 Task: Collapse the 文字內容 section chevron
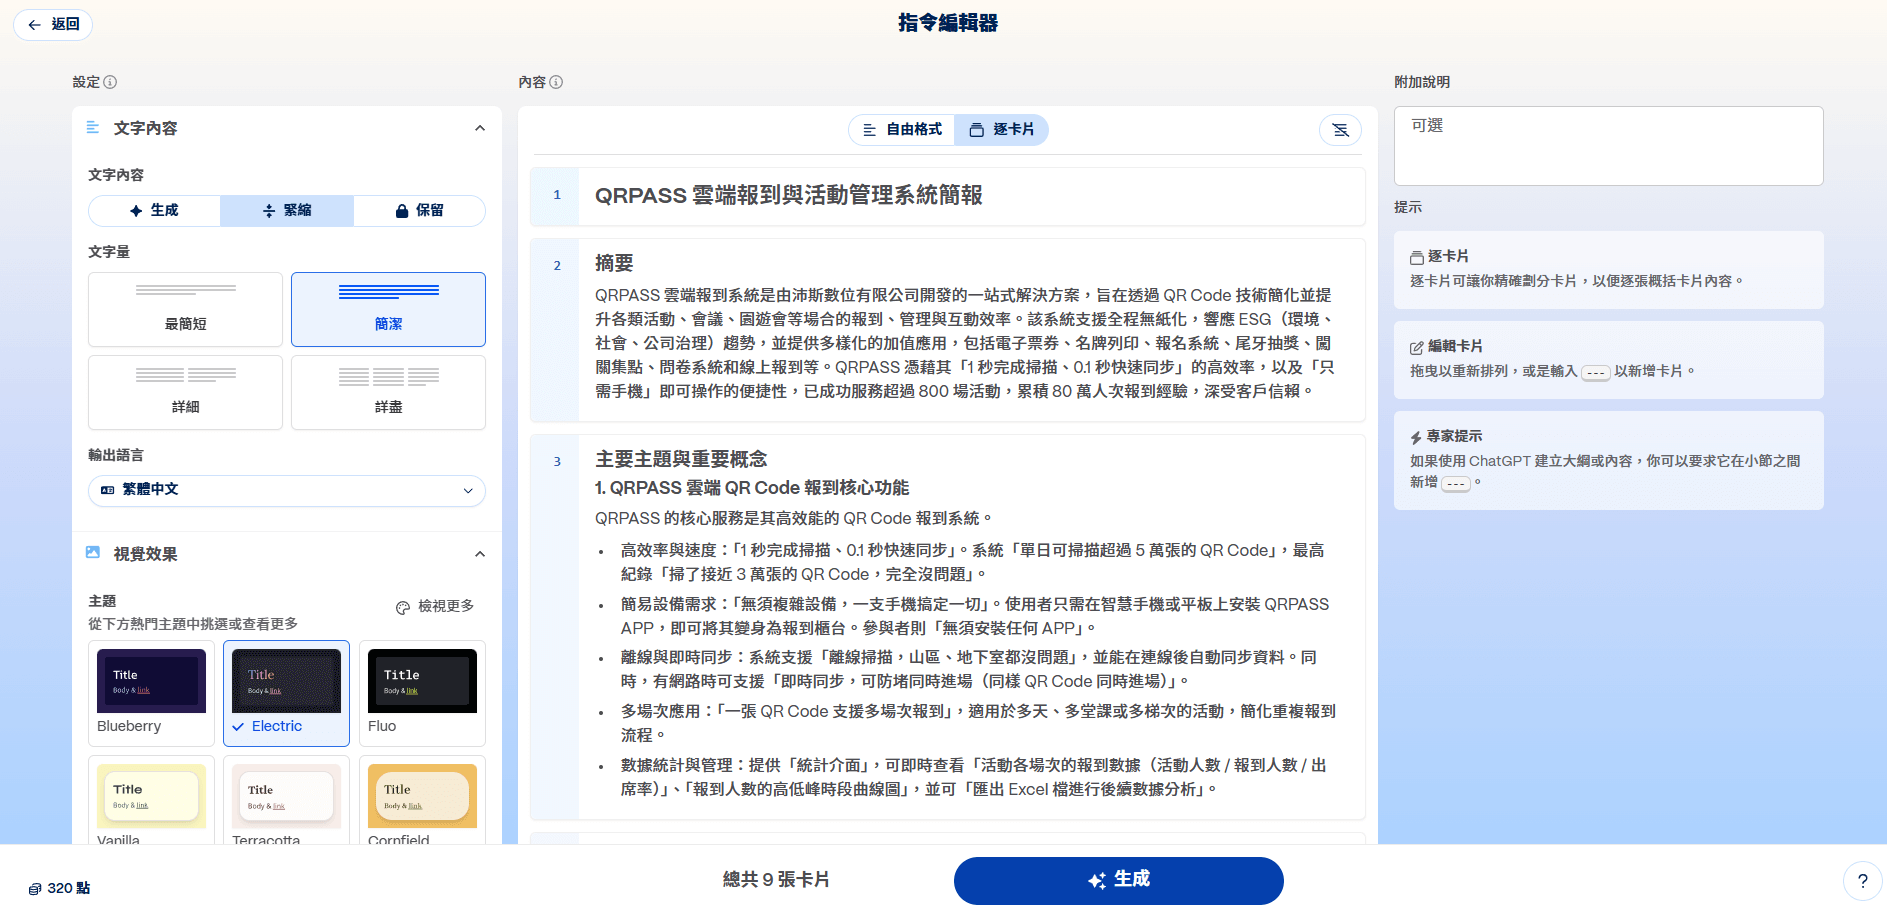(x=480, y=128)
